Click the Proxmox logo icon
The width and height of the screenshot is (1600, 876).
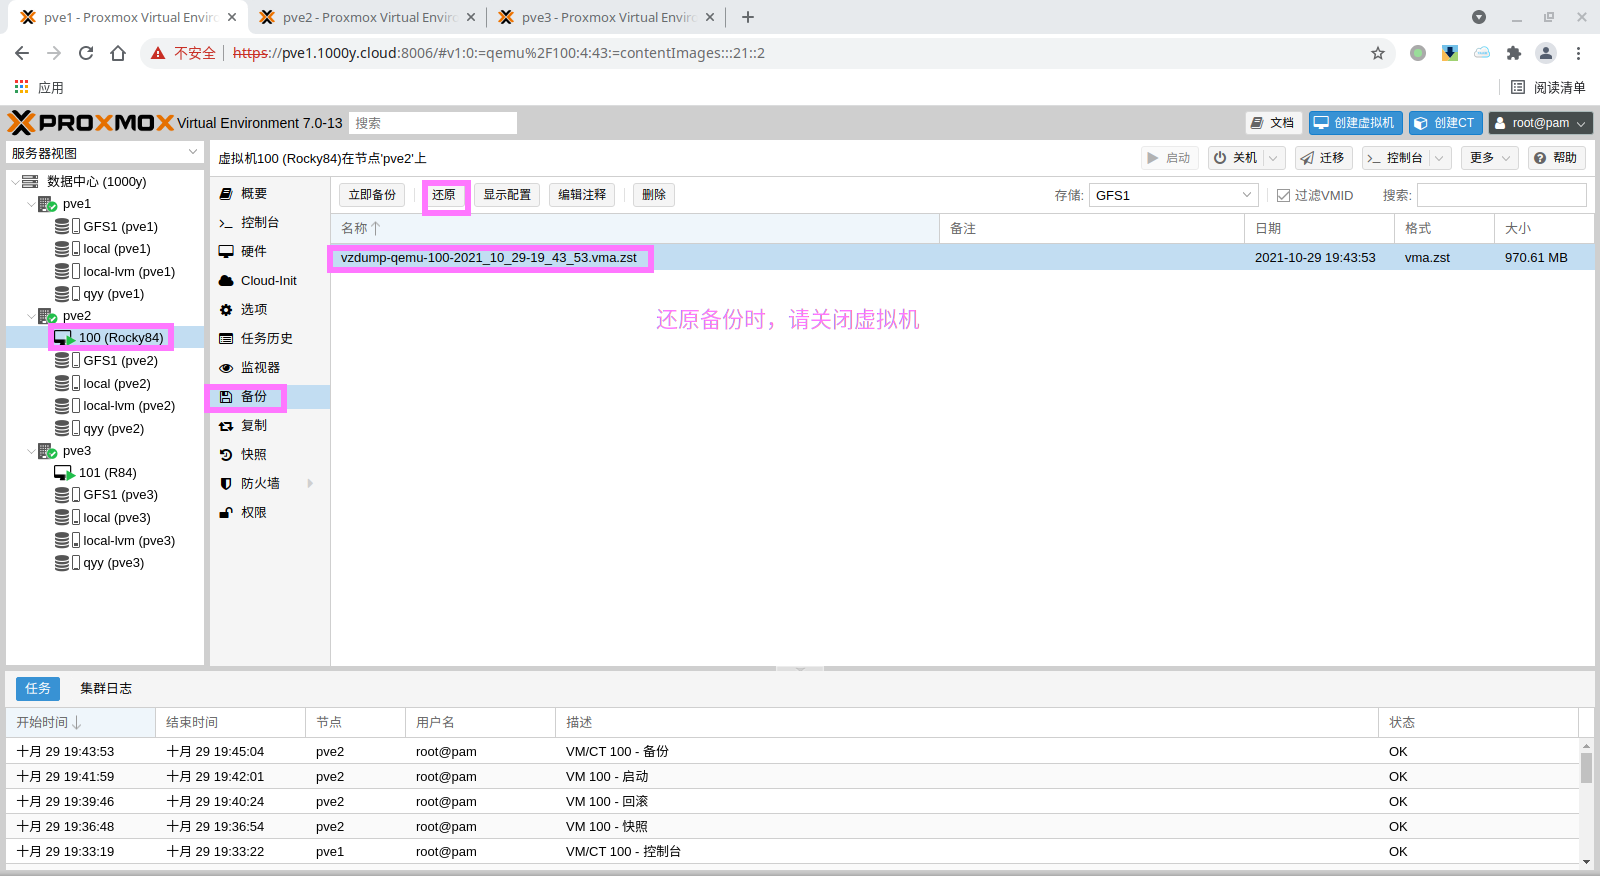[22, 123]
